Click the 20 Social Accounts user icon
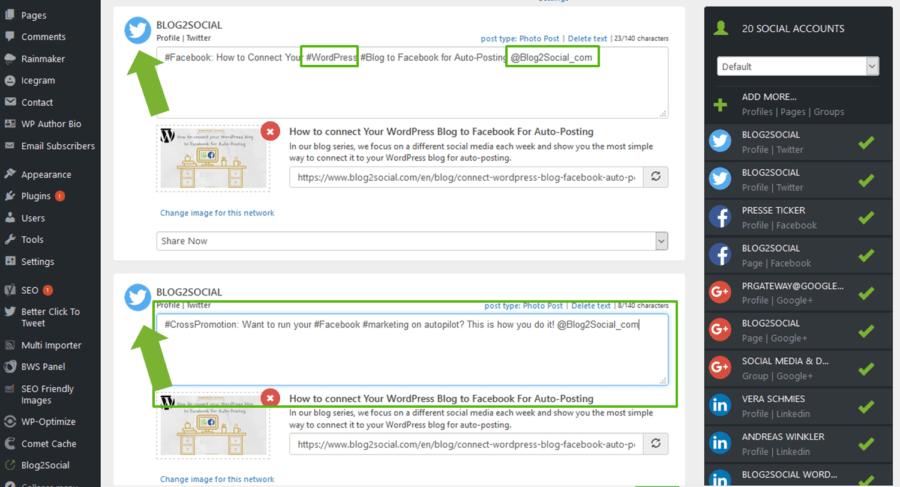This screenshot has height=487, width=900. [721, 28]
